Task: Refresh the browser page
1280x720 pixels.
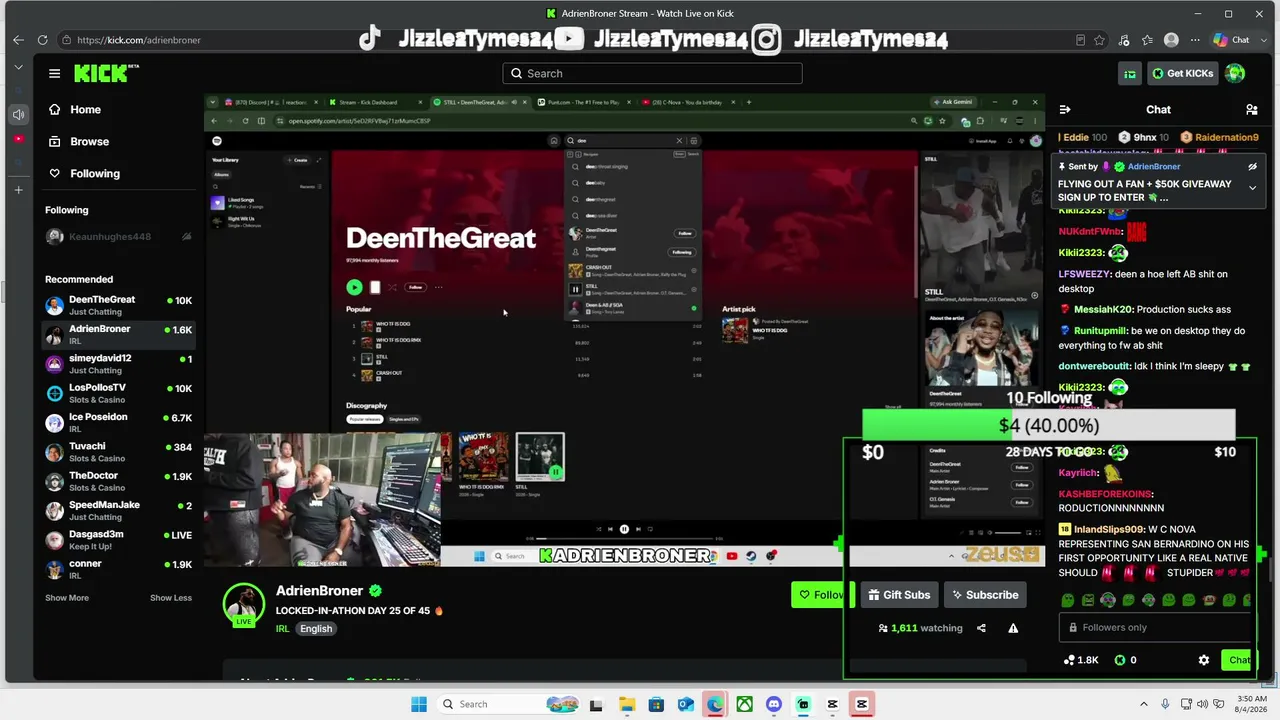Action: (42, 40)
